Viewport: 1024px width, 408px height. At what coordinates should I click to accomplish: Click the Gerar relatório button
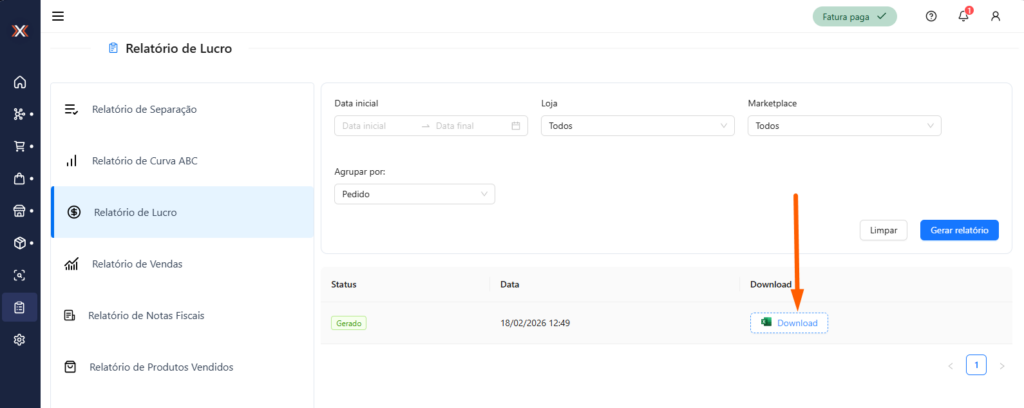958,230
